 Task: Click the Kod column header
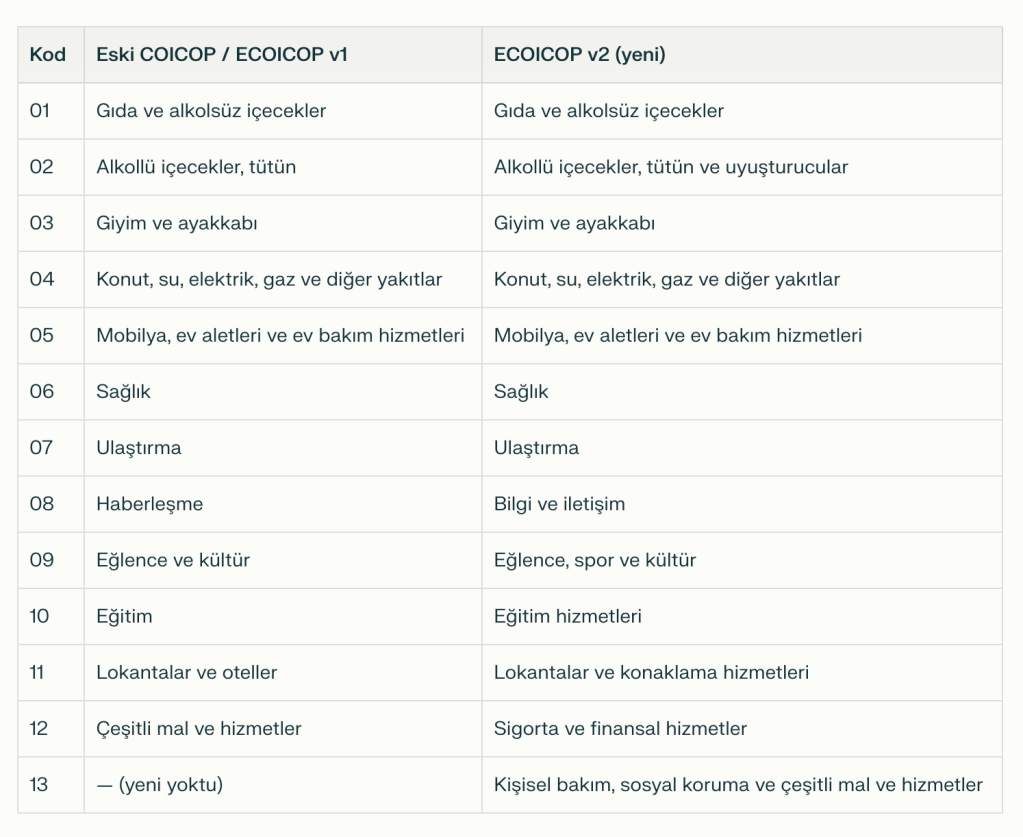(x=48, y=55)
